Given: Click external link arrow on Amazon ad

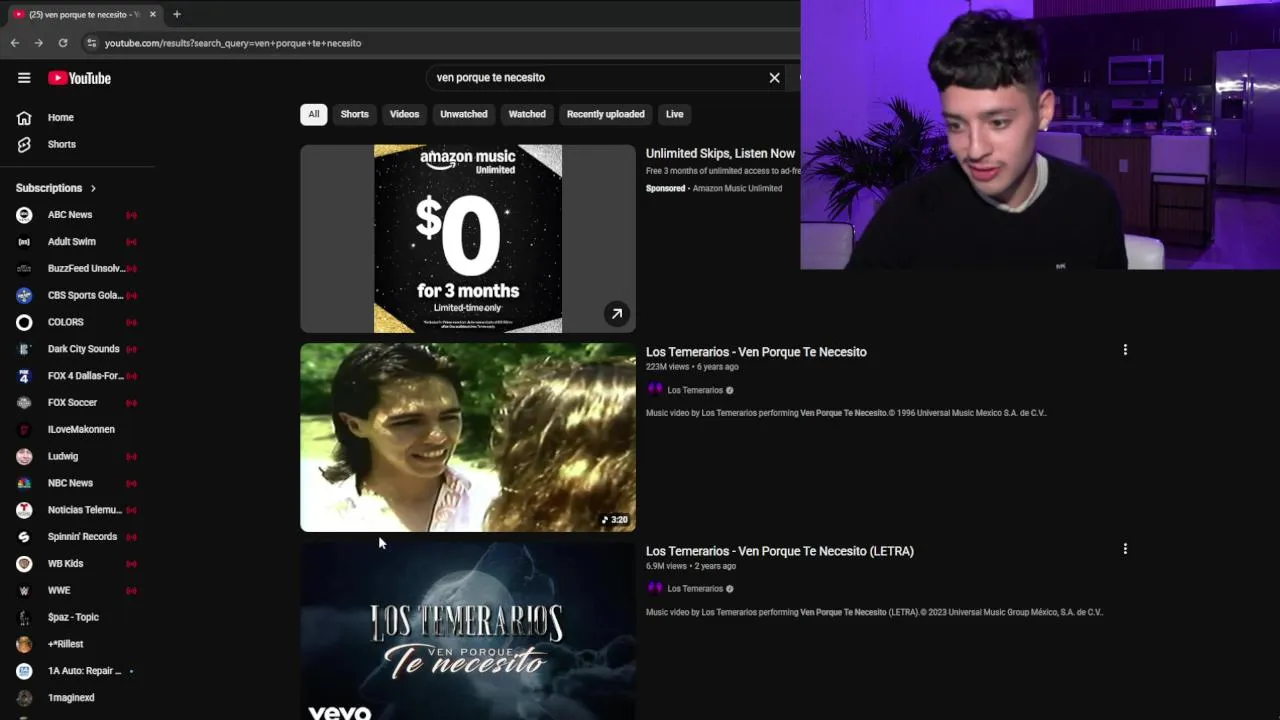Looking at the screenshot, I should [x=617, y=314].
